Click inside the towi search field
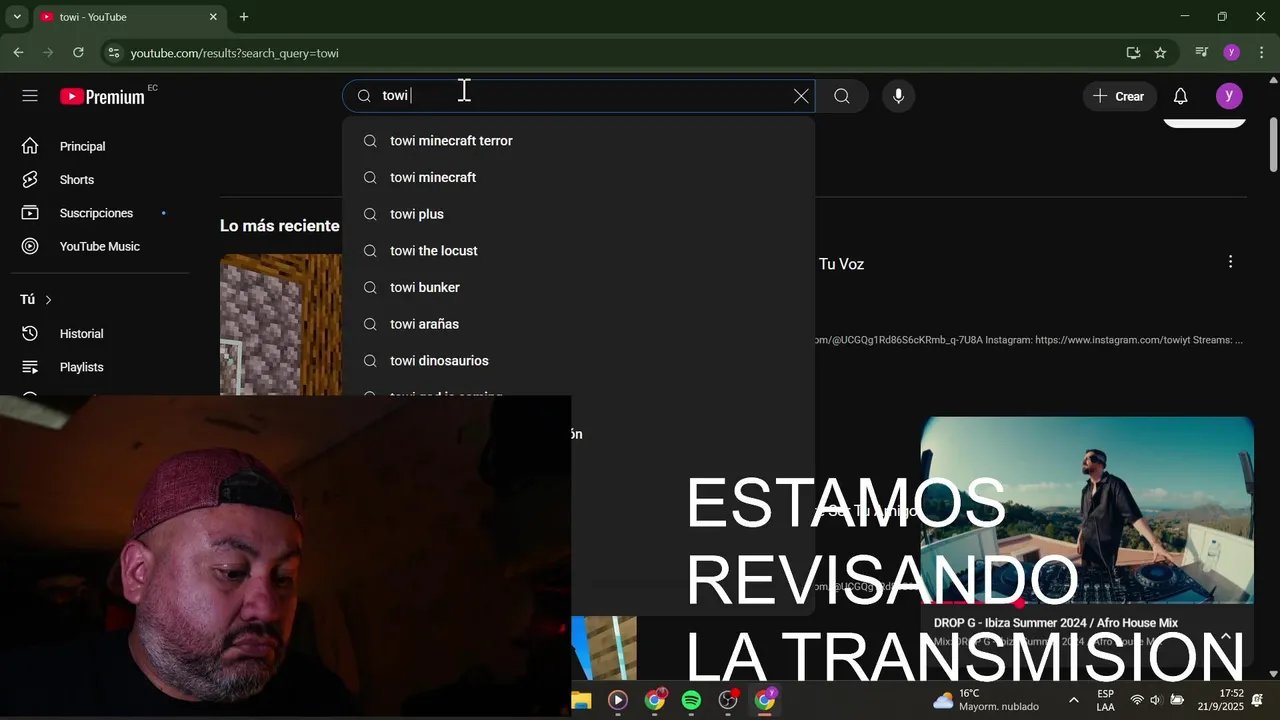Image resolution: width=1280 pixels, height=720 pixels. coord(580,96)
